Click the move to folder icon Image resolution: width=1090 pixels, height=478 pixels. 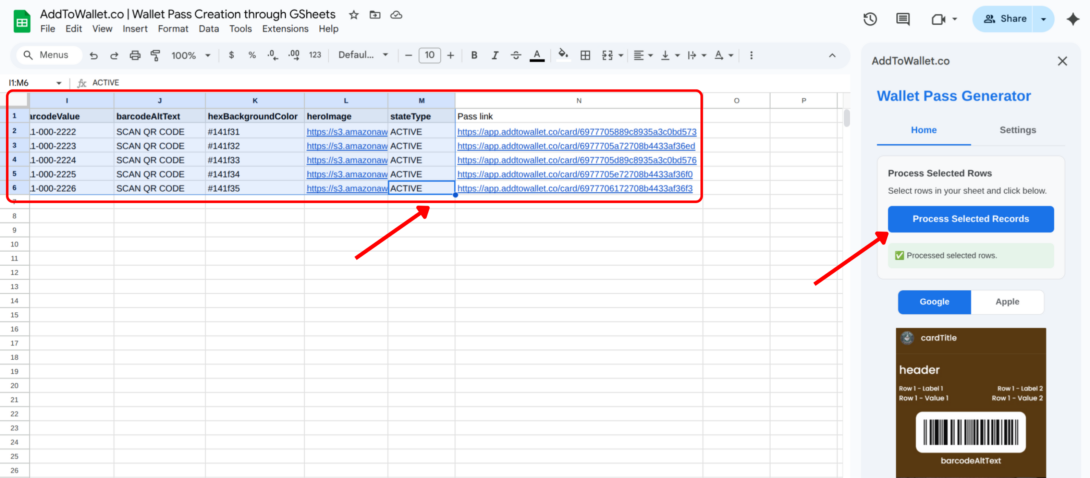[x=375, y=15]
